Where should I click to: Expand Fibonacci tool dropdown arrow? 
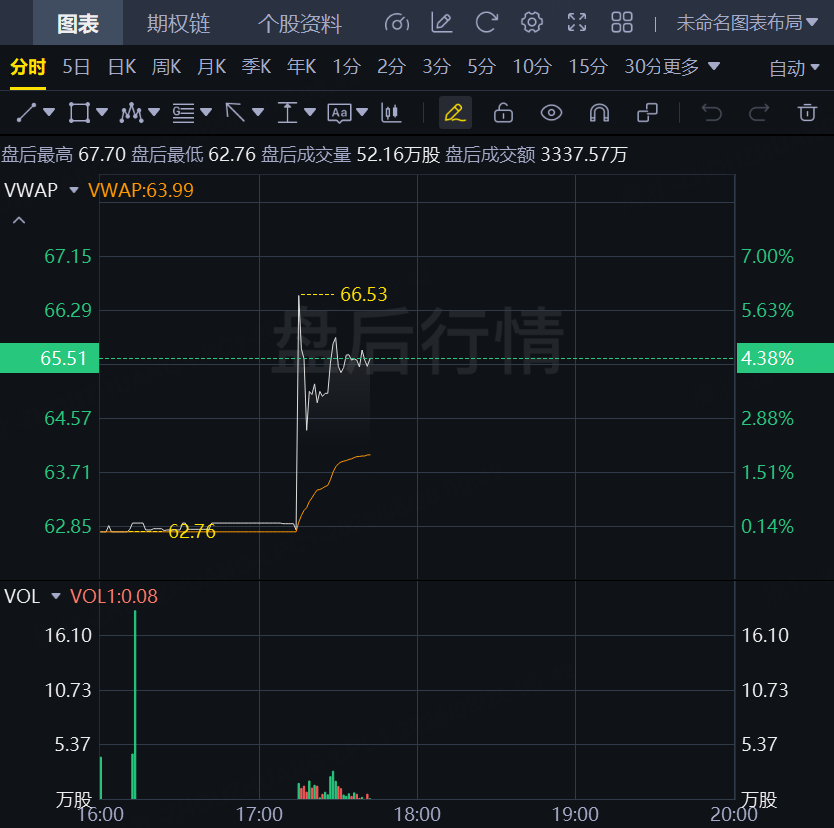(x=206, y=112)
